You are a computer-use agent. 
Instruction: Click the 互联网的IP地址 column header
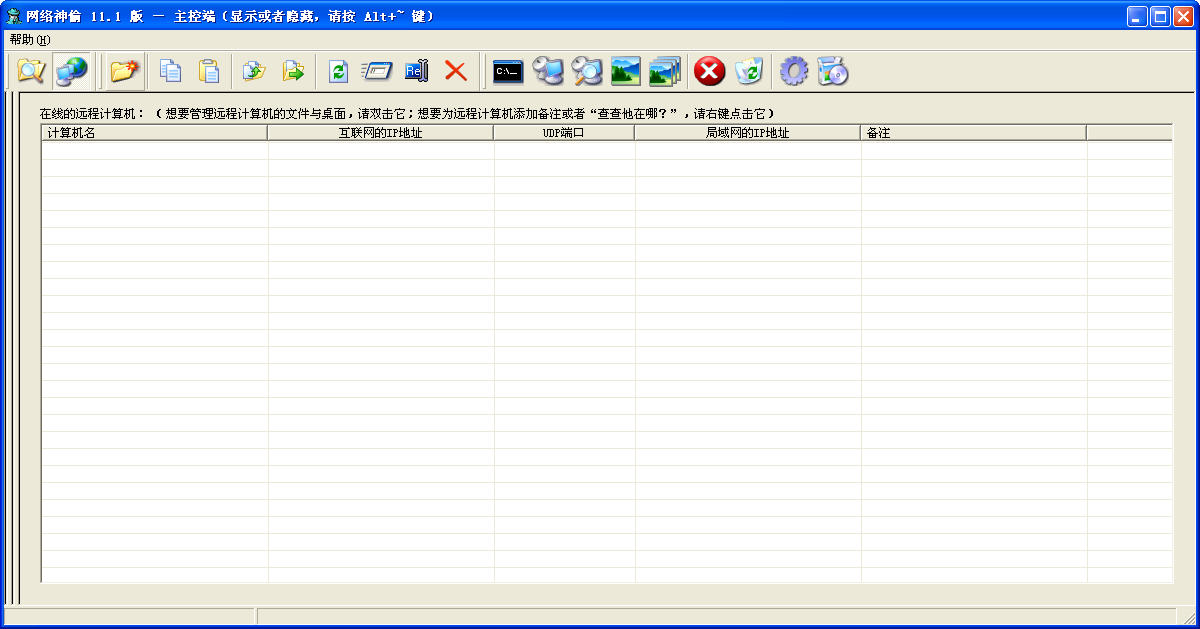380,133
